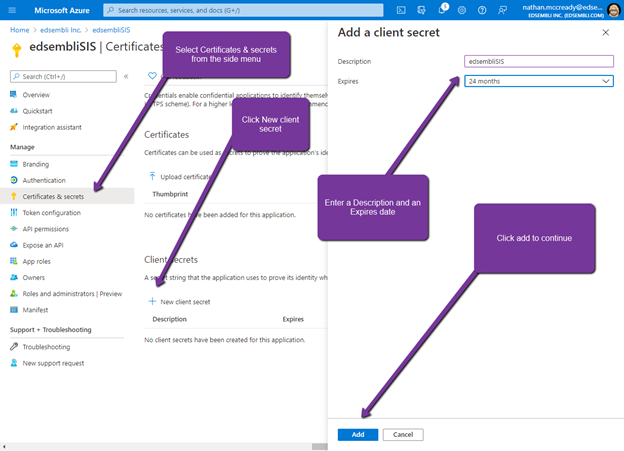
Task: Collapse the side menu with double chevron
Action: pyautogui.click(x=126, y=76)
